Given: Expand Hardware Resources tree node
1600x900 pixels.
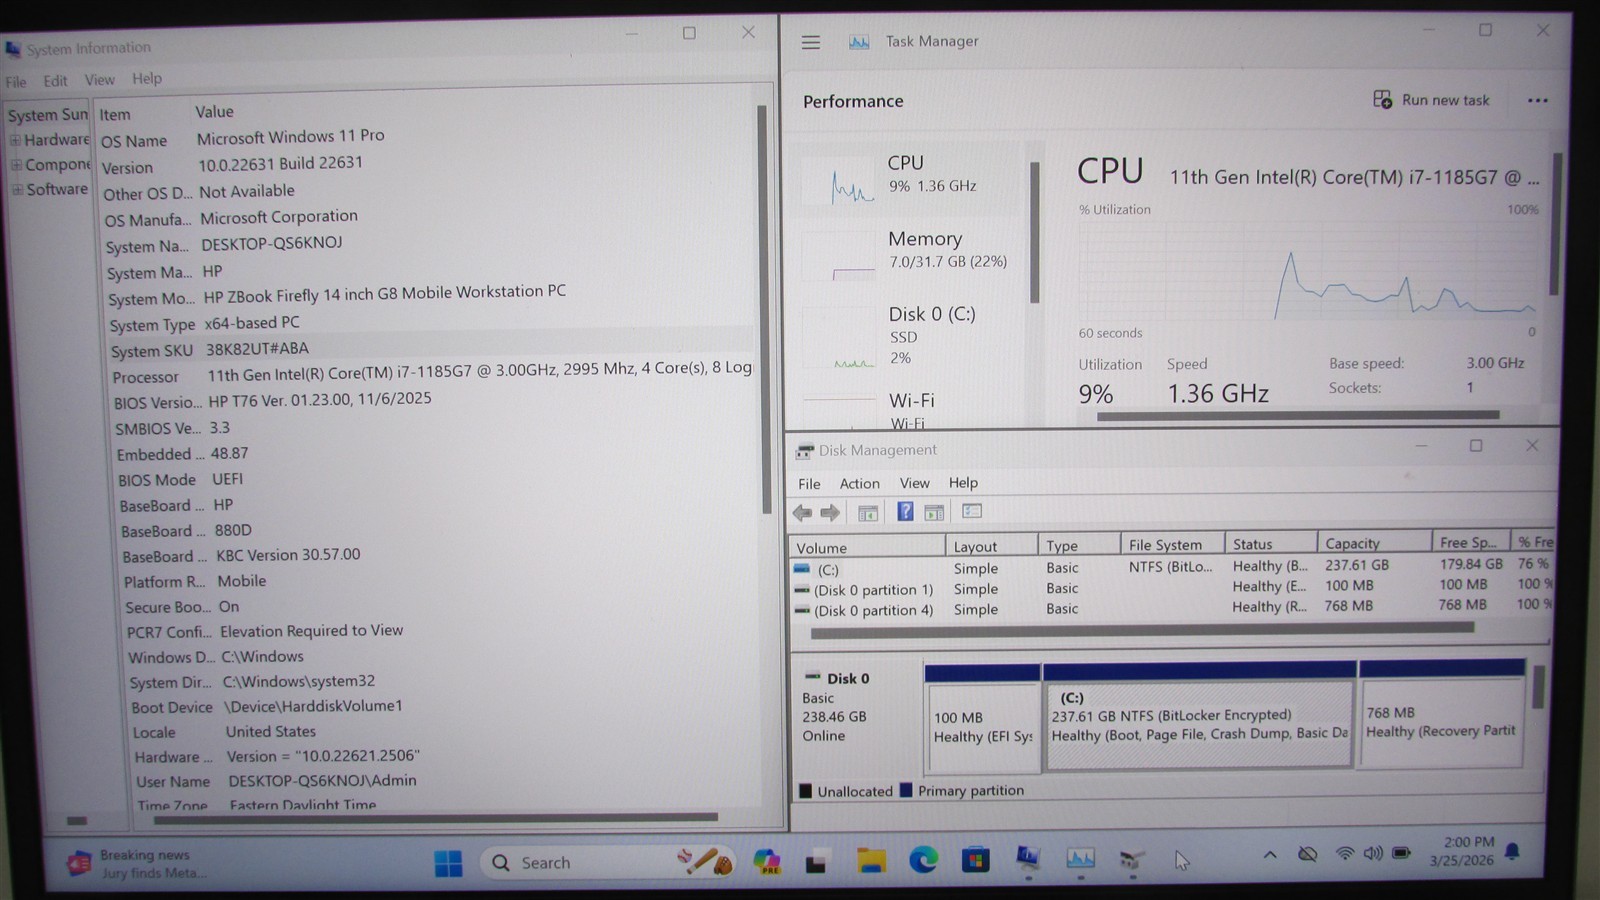Looking at the screenshot, I should coord(15,140).
